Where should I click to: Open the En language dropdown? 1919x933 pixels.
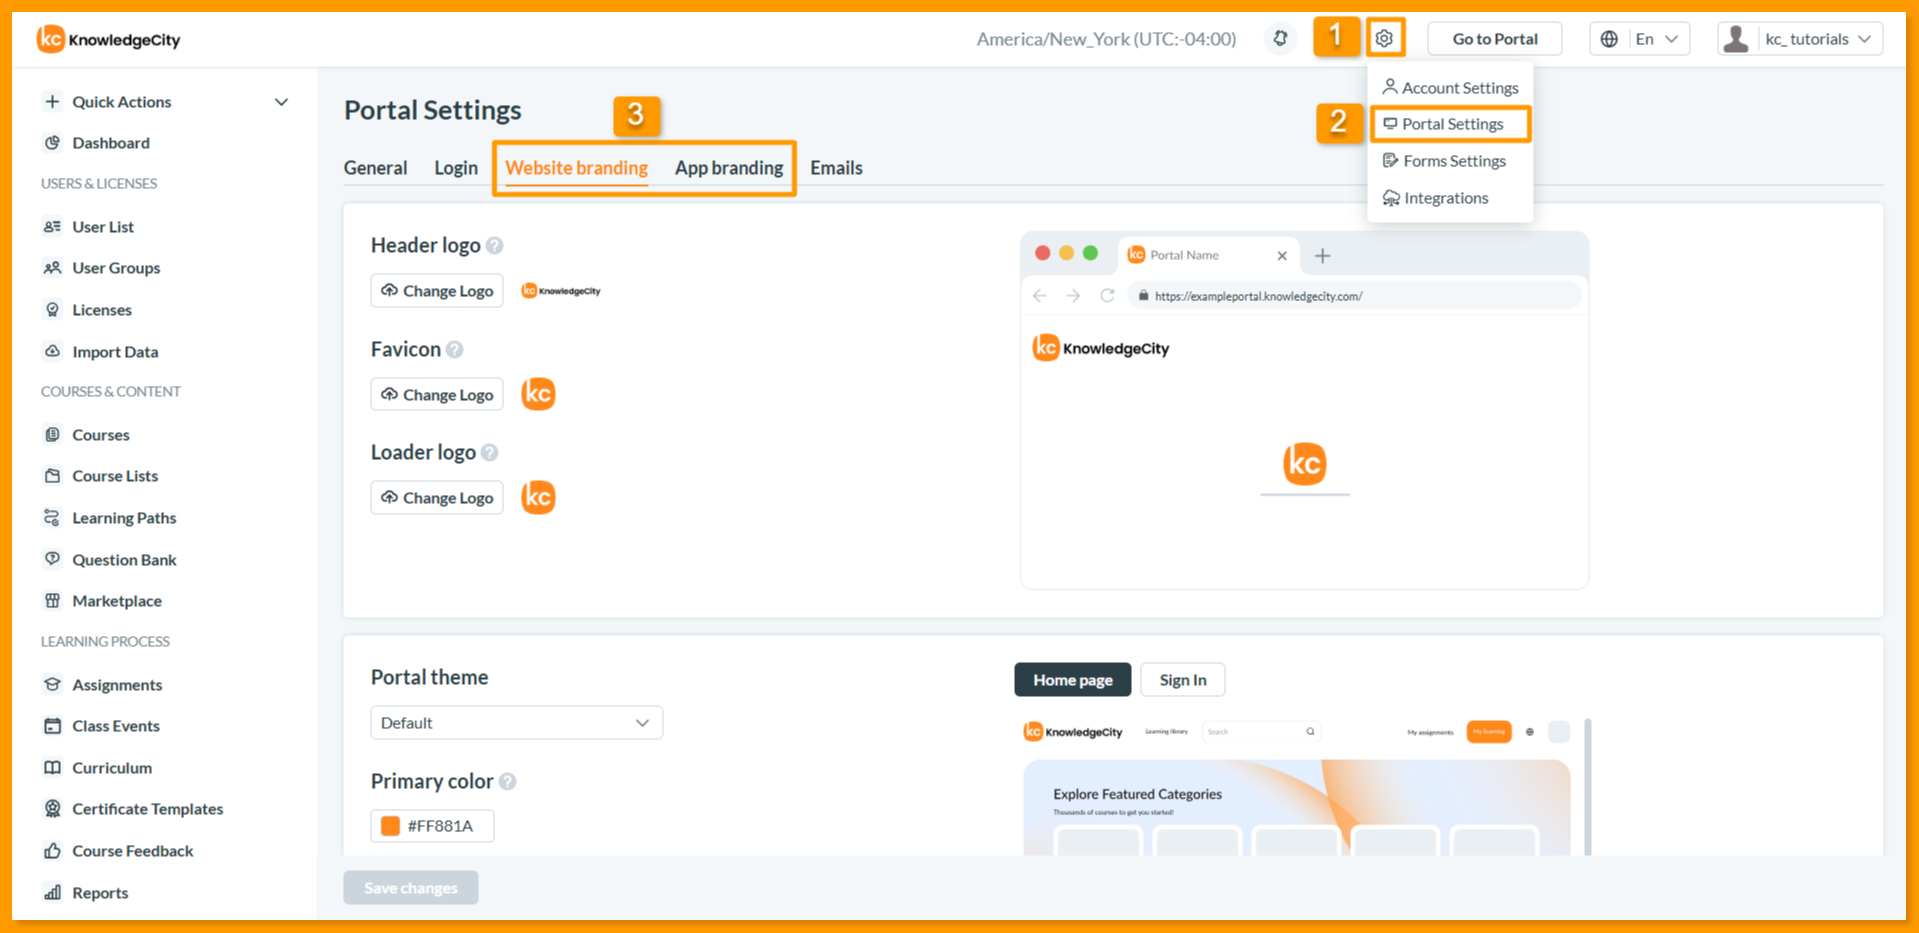pyautogui.click(x=1639, y=39)
